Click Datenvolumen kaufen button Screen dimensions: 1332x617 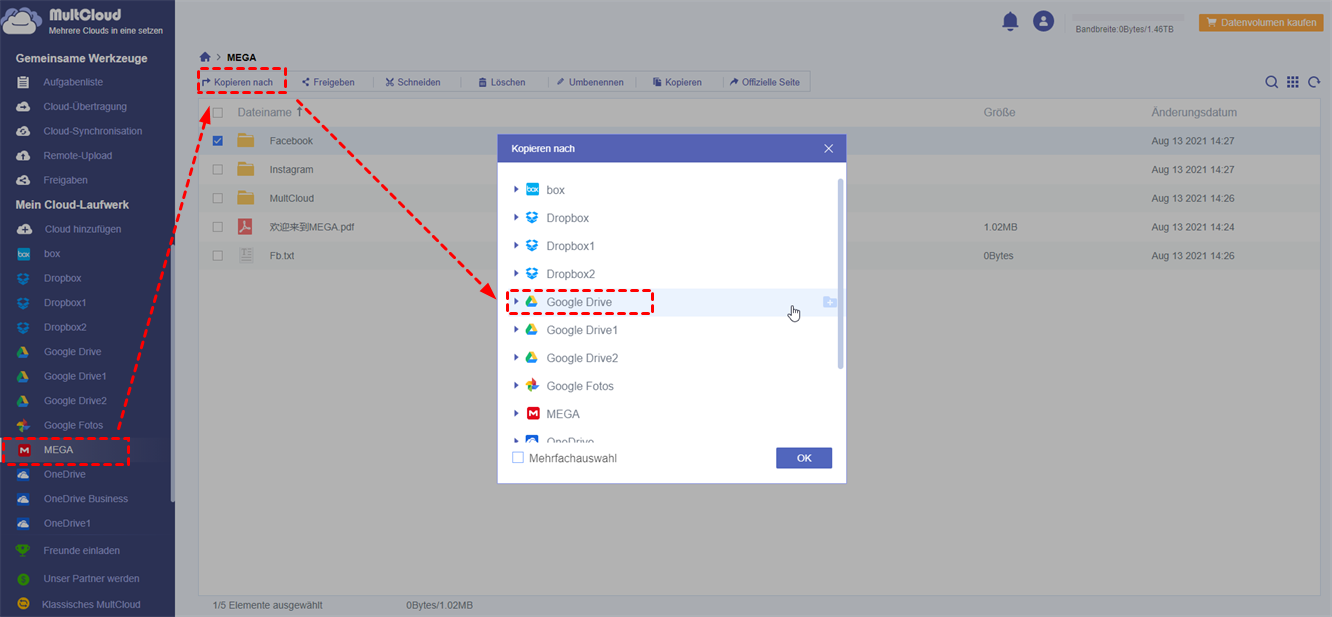1260,22
